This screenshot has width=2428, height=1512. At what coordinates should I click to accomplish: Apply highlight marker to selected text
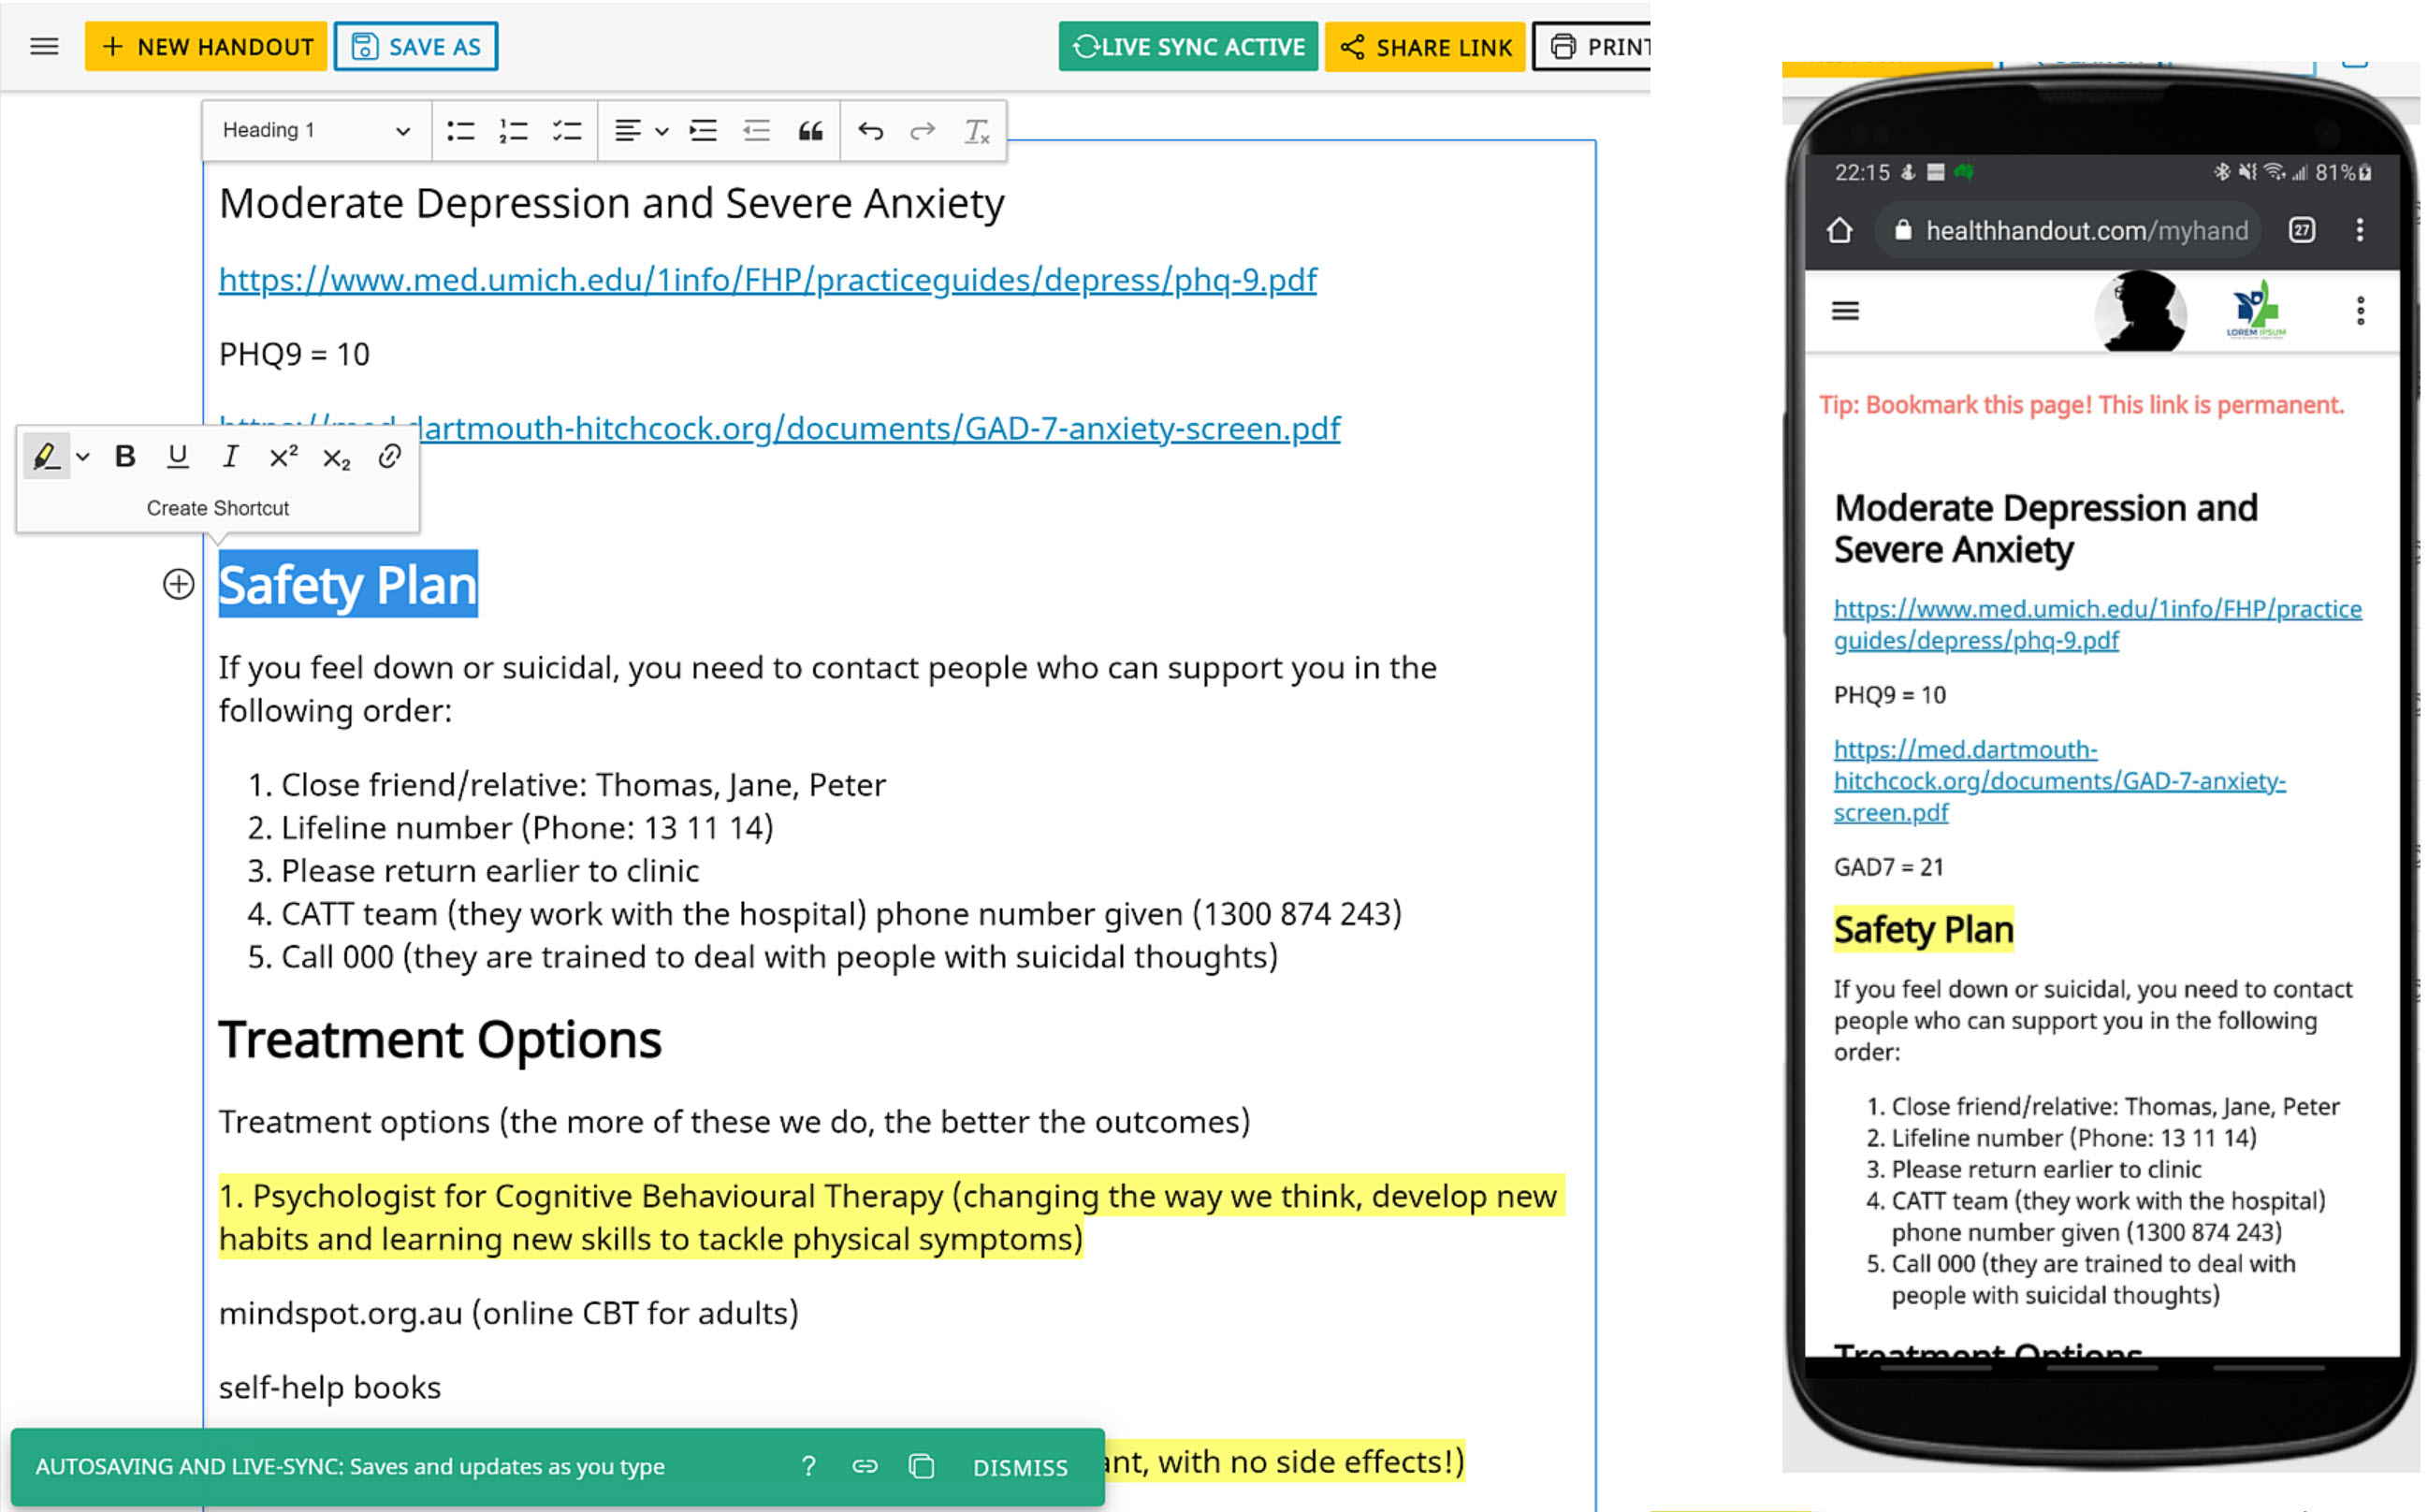pyautogui.click(x=46, y=457)
